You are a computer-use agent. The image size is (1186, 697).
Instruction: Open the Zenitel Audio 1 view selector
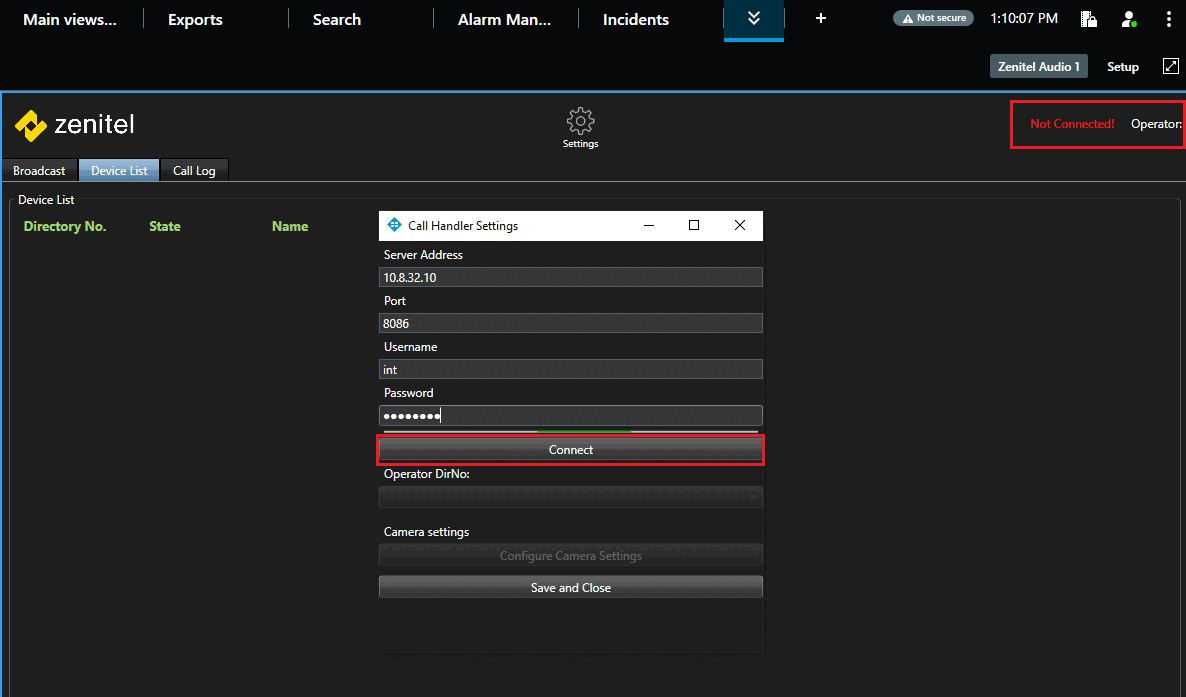coord(1038,67)
